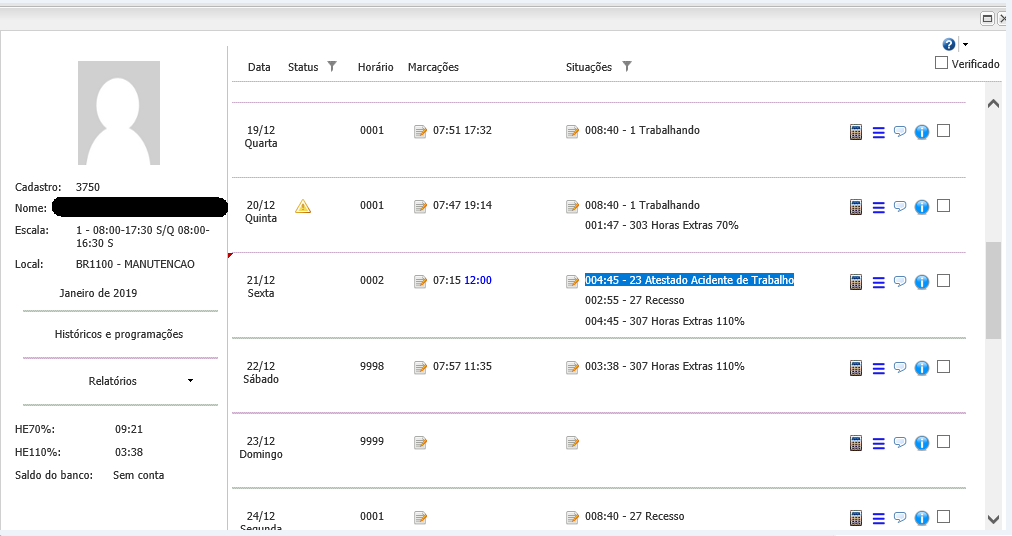
Task: Select the Data column header
Action: pos(259,67)
